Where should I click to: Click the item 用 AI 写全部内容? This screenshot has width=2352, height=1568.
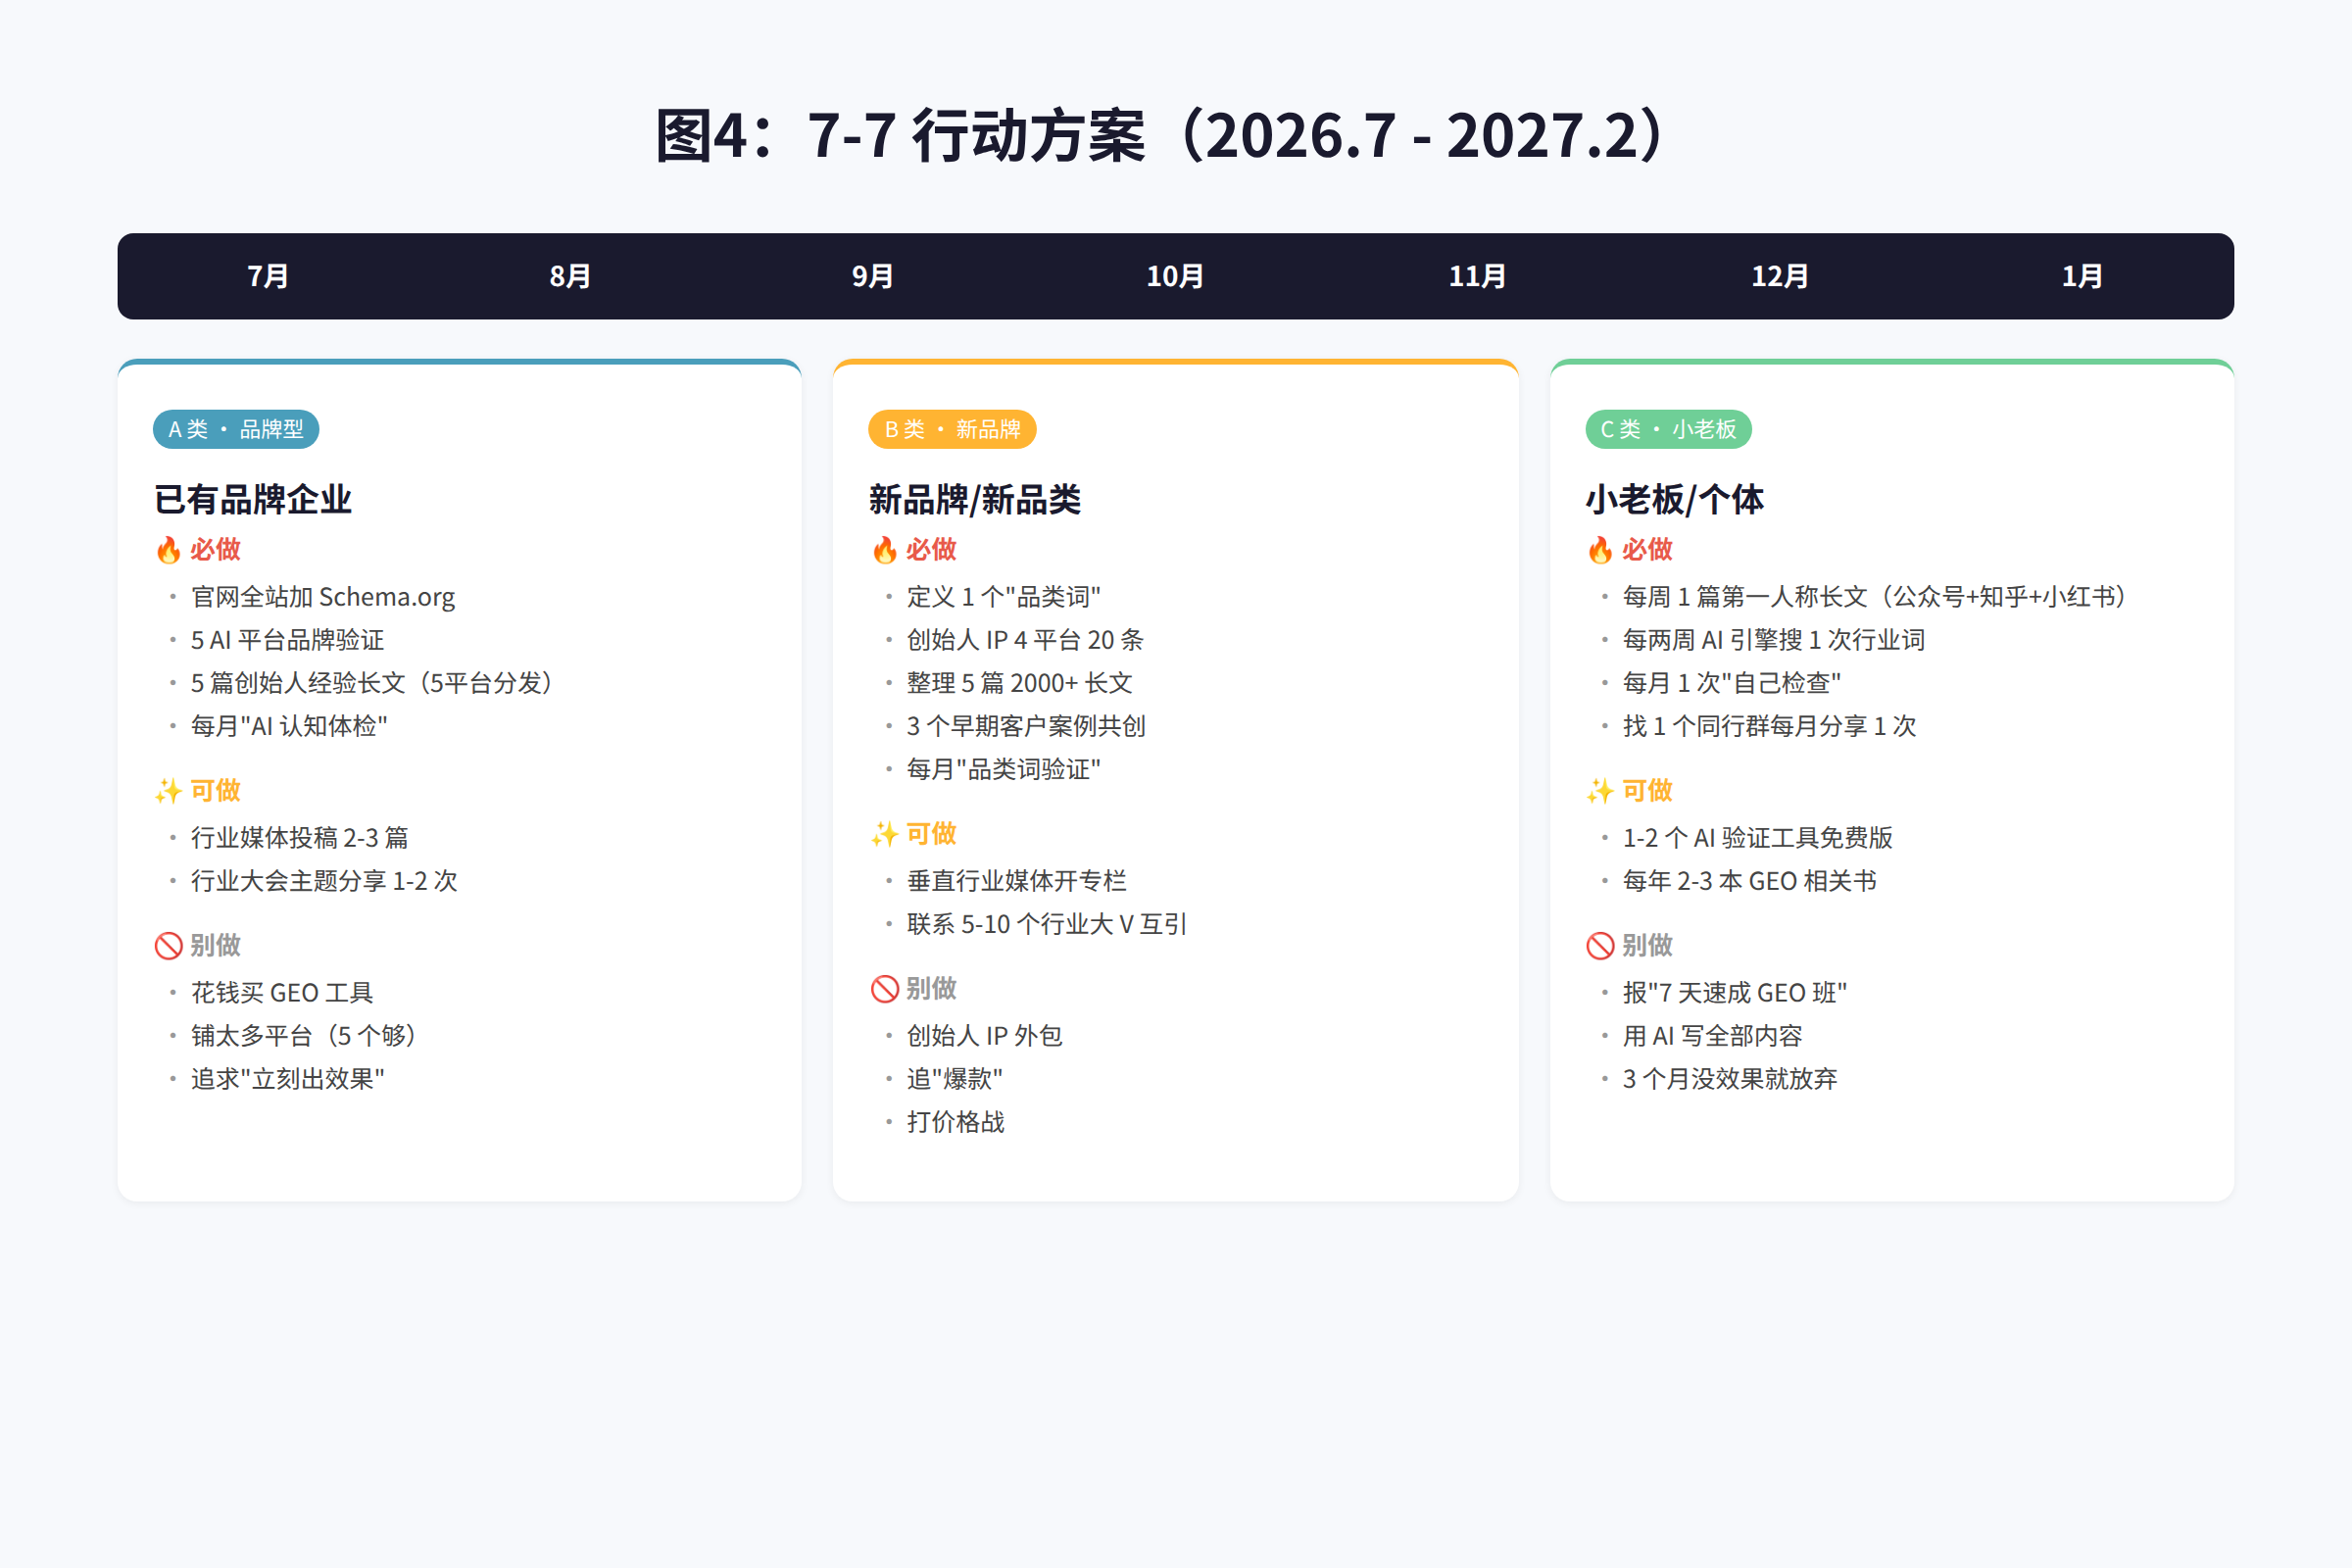point(1713,1036)
